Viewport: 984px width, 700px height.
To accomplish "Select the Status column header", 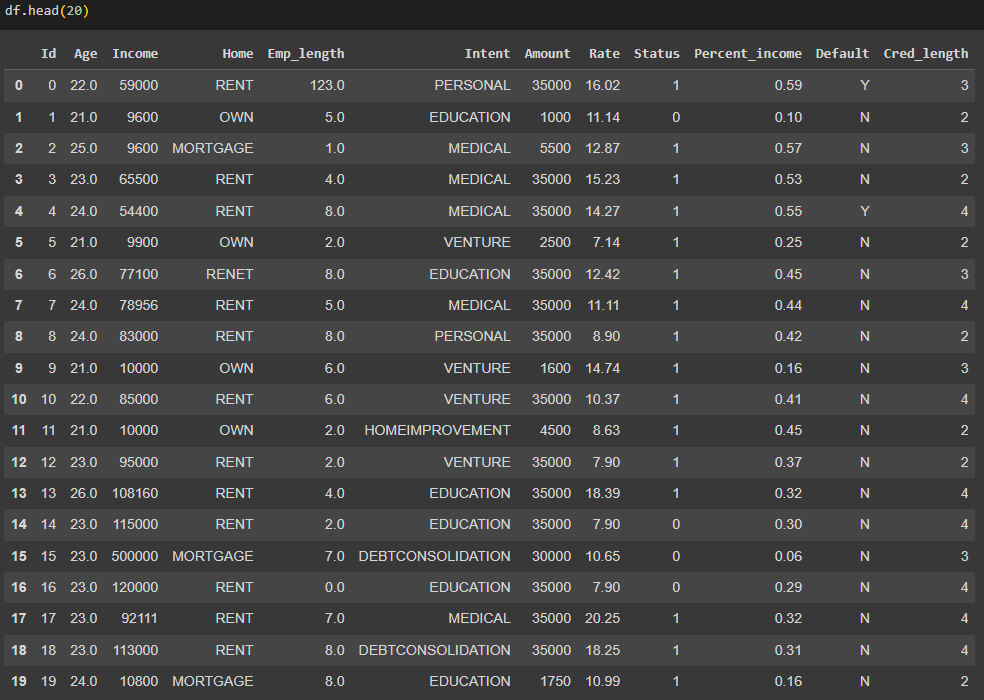I will (656, 53).
